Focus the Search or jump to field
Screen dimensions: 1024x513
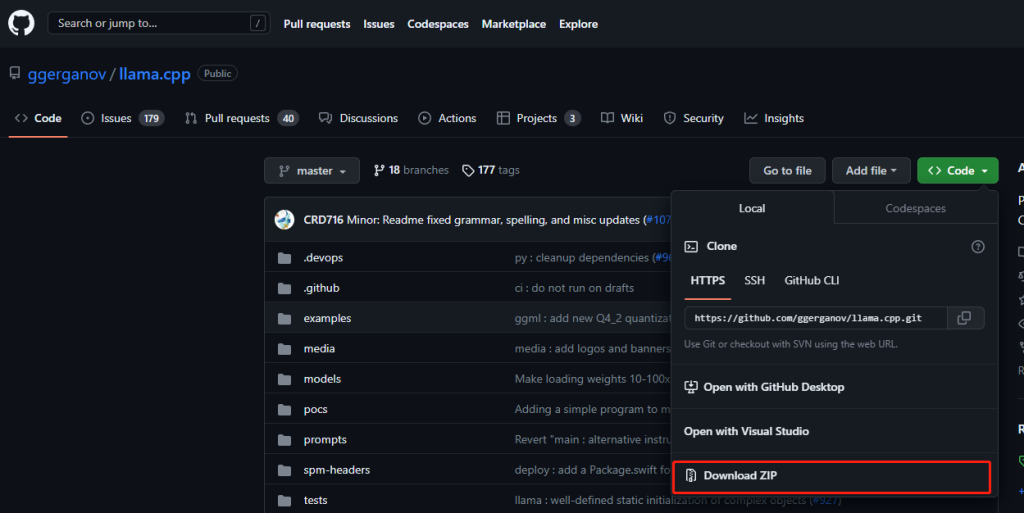(x=159, y=23)
